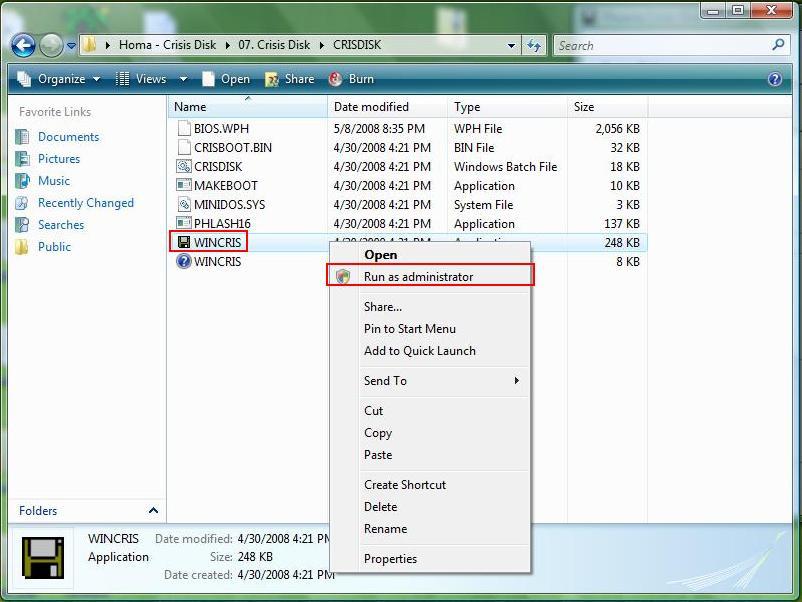Image resolution: width=802 pixels, height=602 pixels.
Task: Click the Music sidebar icon
Action: pyautogui.click(x=22, y=181)
